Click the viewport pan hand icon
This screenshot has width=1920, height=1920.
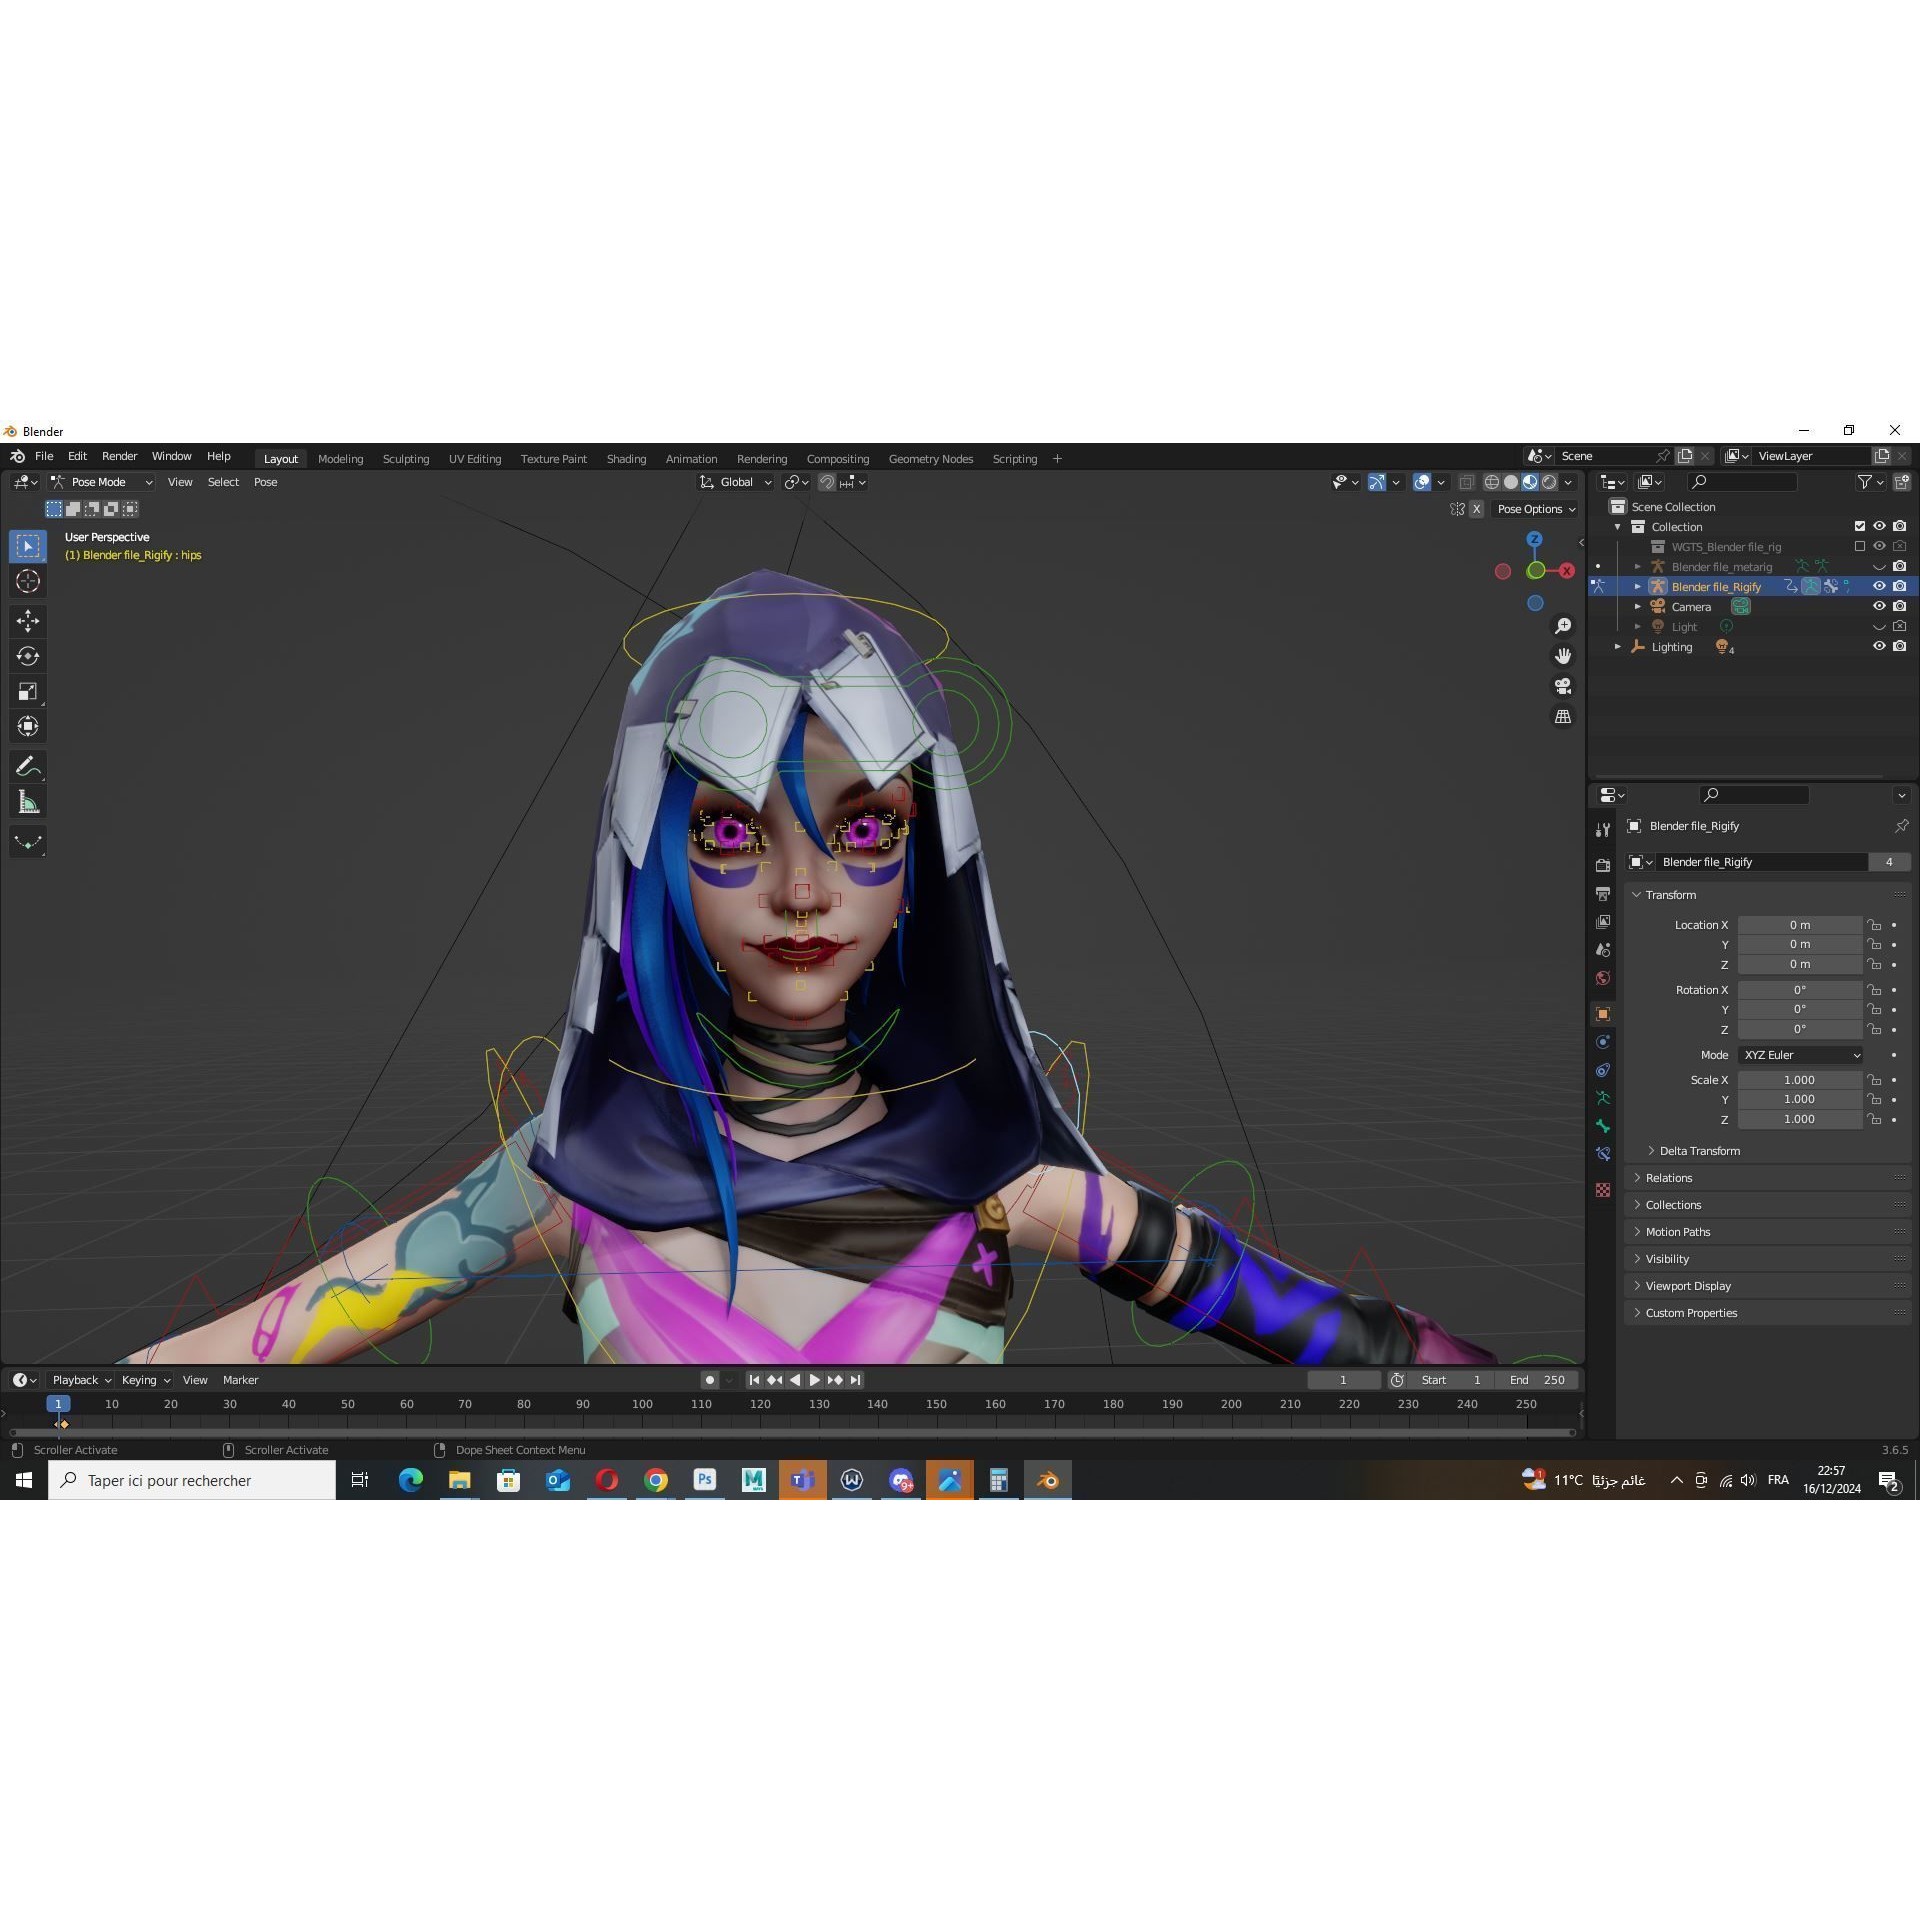[1563, 656]
